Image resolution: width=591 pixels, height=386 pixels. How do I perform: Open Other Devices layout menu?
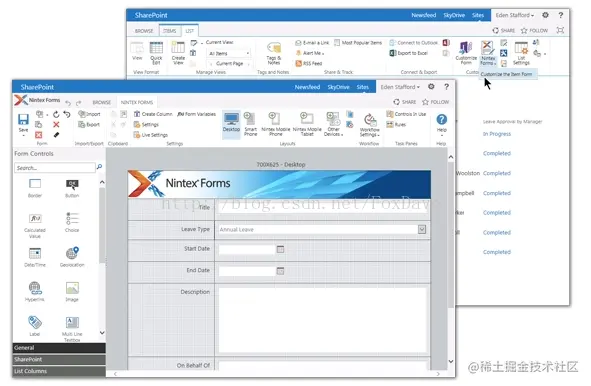coord(334,124)
